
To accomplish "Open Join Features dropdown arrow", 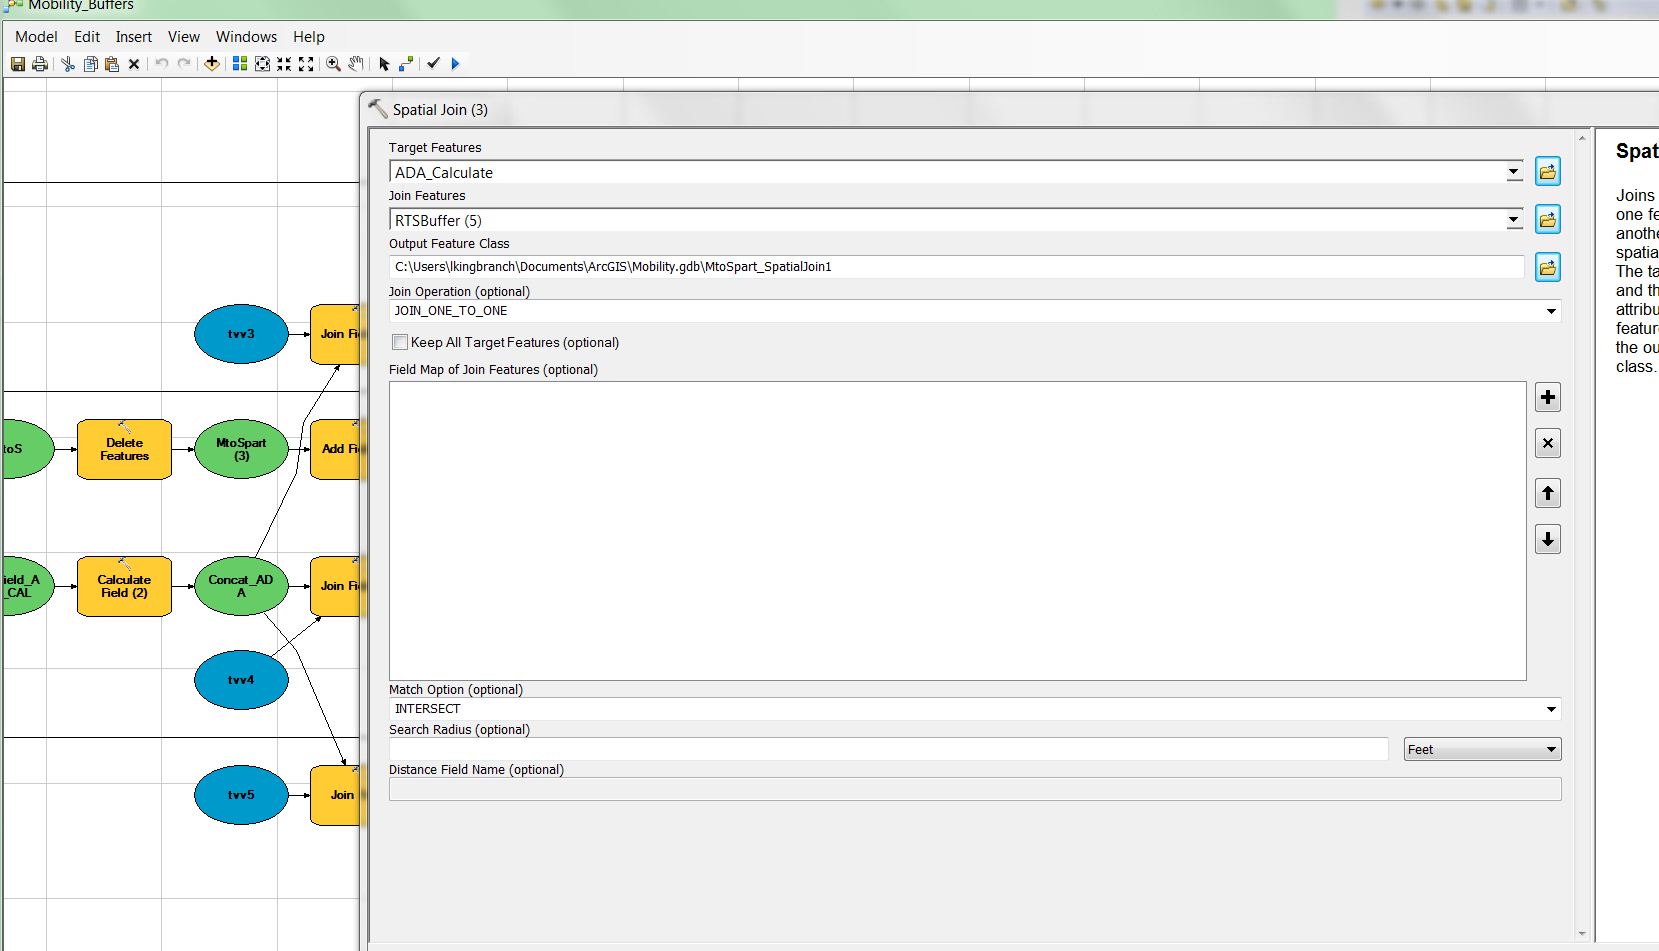I will point(1514,220).
